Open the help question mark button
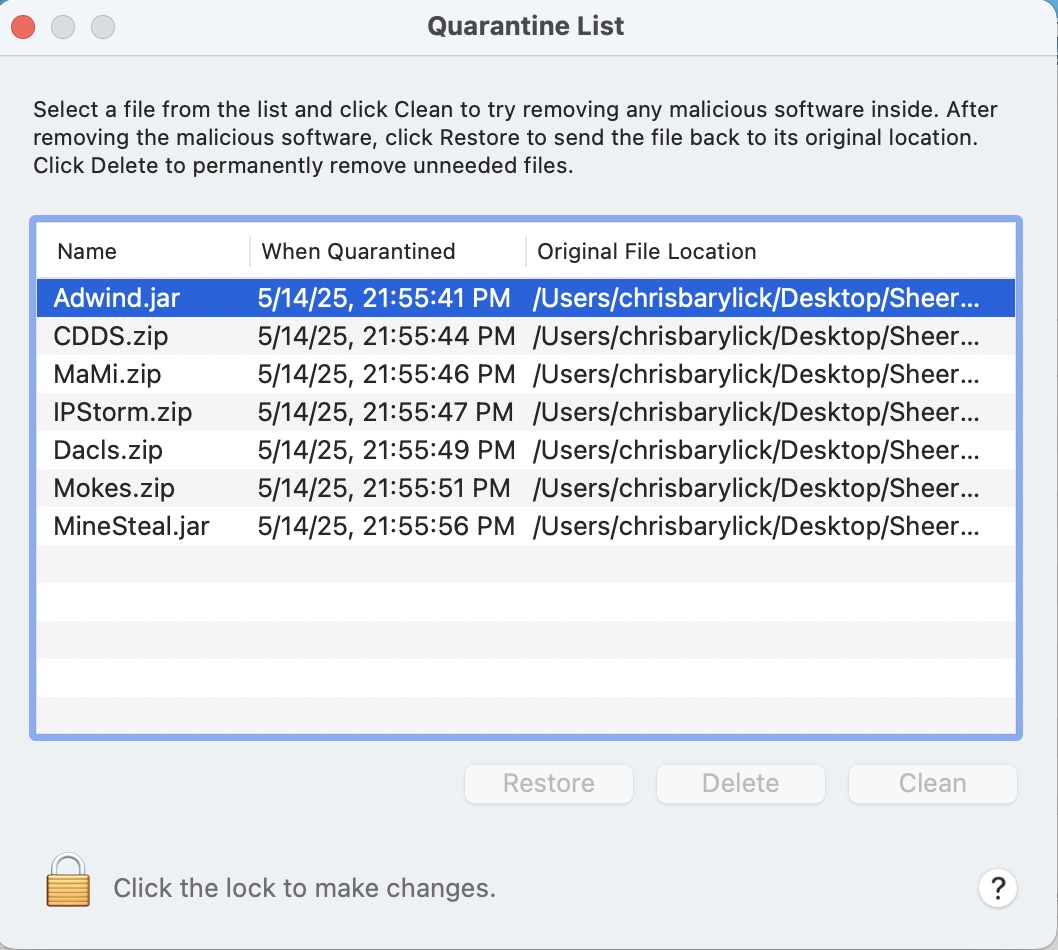Image resolution: width=1058 pixels, height=950 pixels. click(997, 887)
